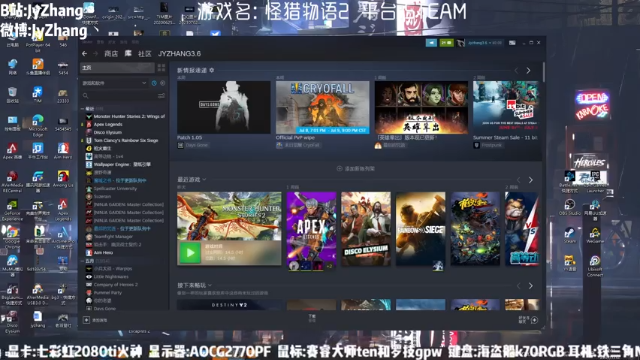This screenshot has width=640, height=360.
Task: Advance the What's New row with the right arrow
Action: (528, 71)
